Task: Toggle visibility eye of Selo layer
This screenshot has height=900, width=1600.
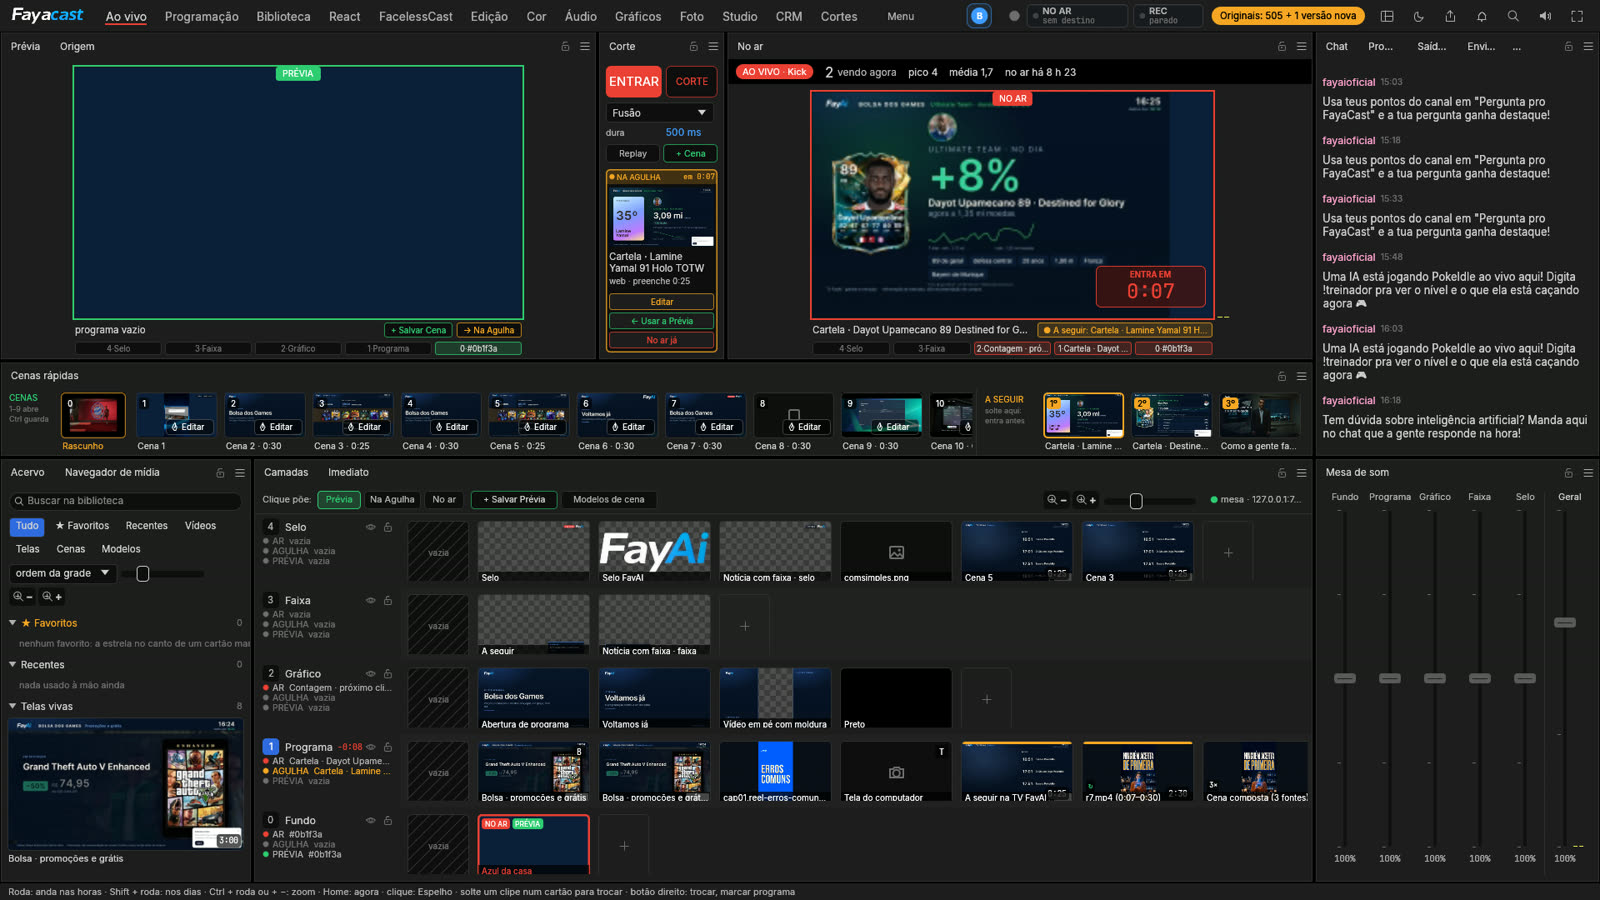Action: (x=370, y=527)
